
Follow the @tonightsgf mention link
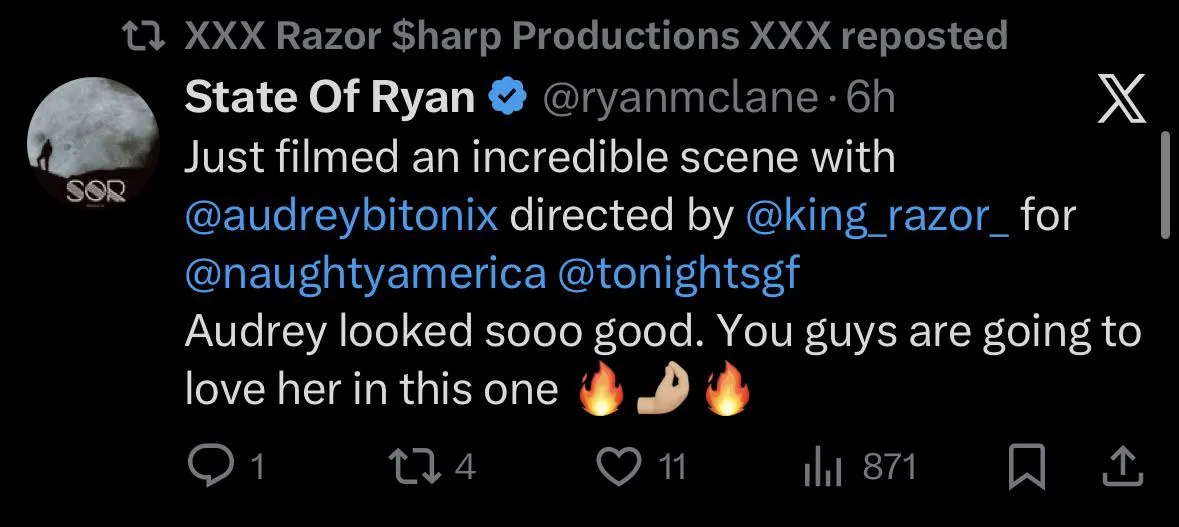[x=684, y=274]
